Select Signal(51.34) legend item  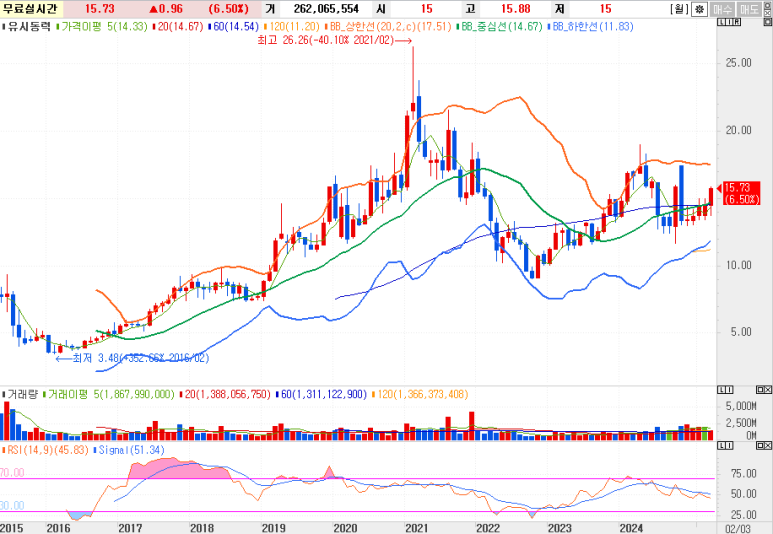coord(128,450)
